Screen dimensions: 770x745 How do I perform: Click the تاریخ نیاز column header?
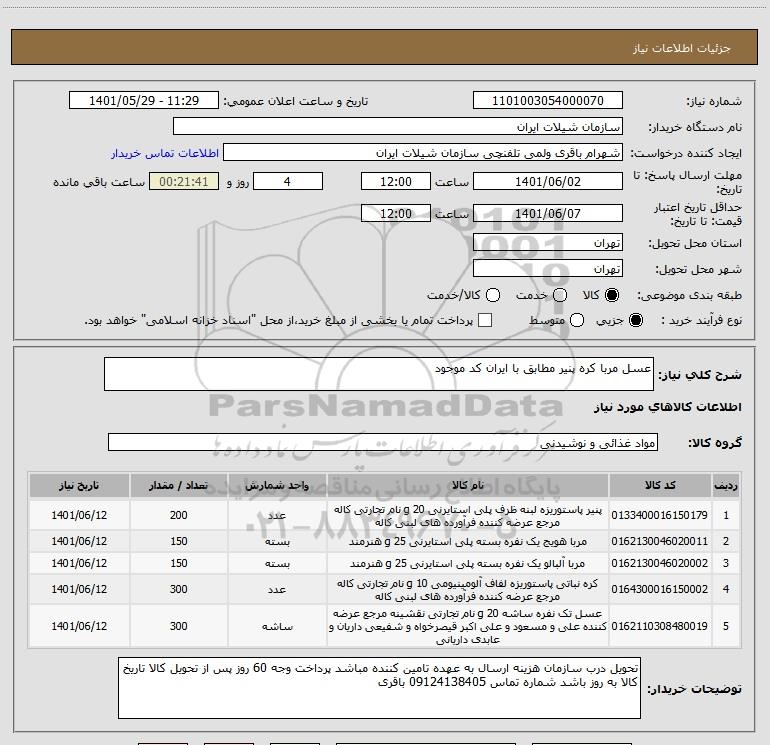[79, 486]
